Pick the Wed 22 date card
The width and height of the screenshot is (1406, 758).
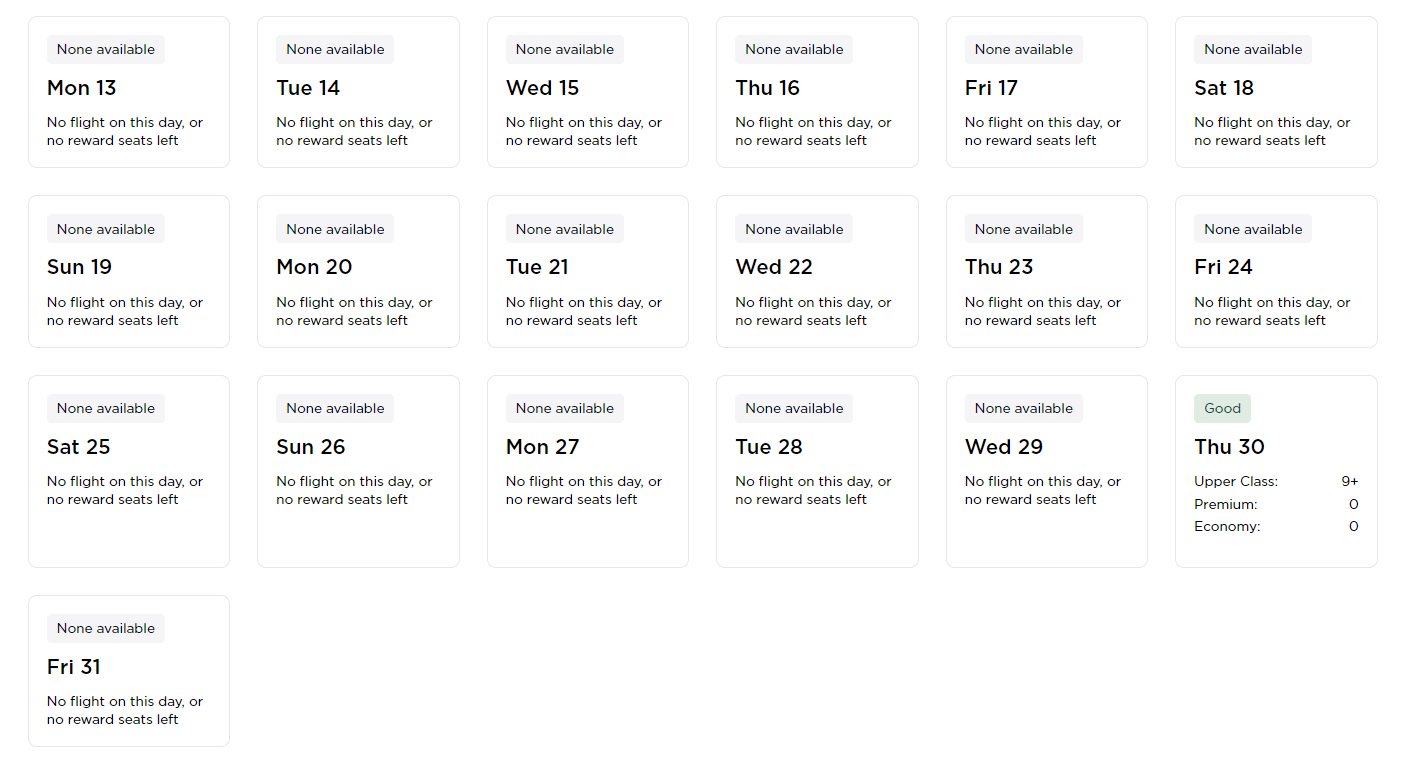(817, 271)
